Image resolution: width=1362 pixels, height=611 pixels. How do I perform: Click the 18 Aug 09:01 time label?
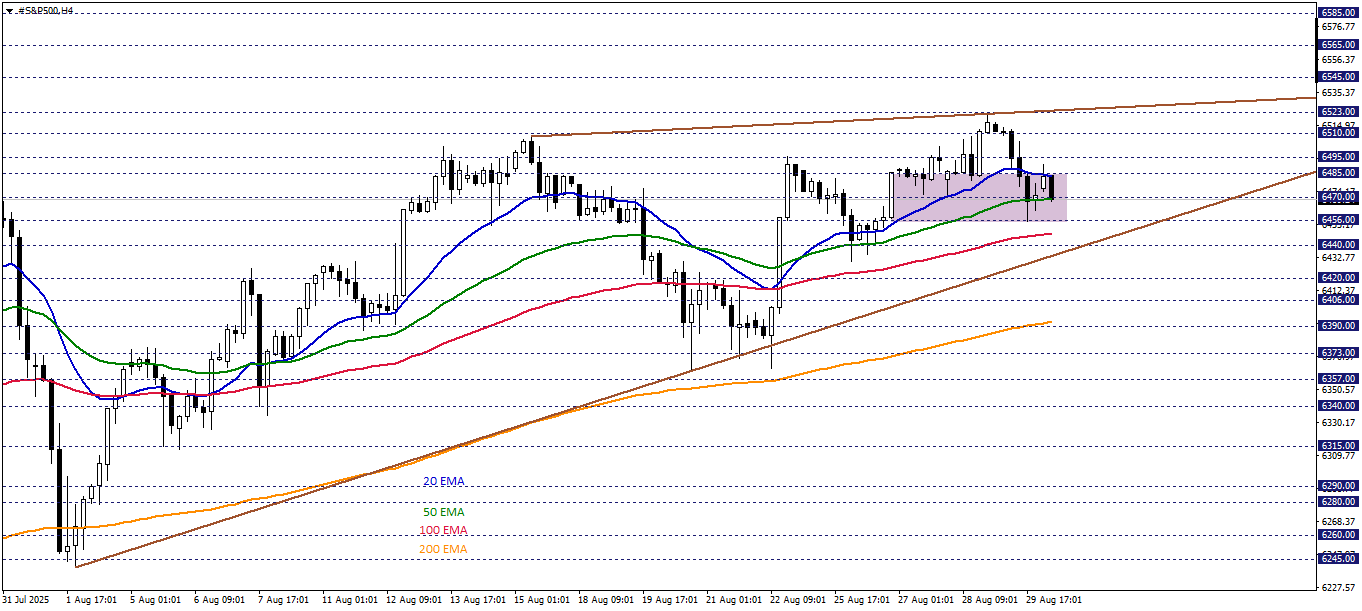[x=605, y=600]
